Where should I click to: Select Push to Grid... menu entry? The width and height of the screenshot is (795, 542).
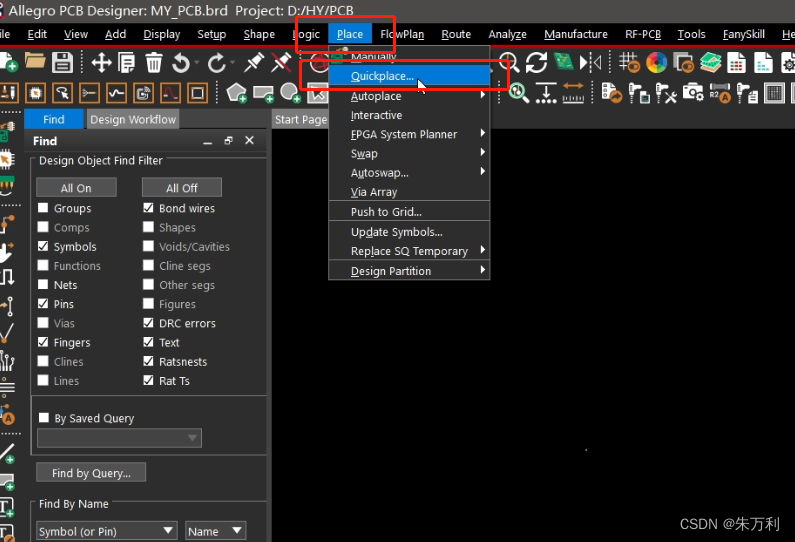click(x=409, y=212)
